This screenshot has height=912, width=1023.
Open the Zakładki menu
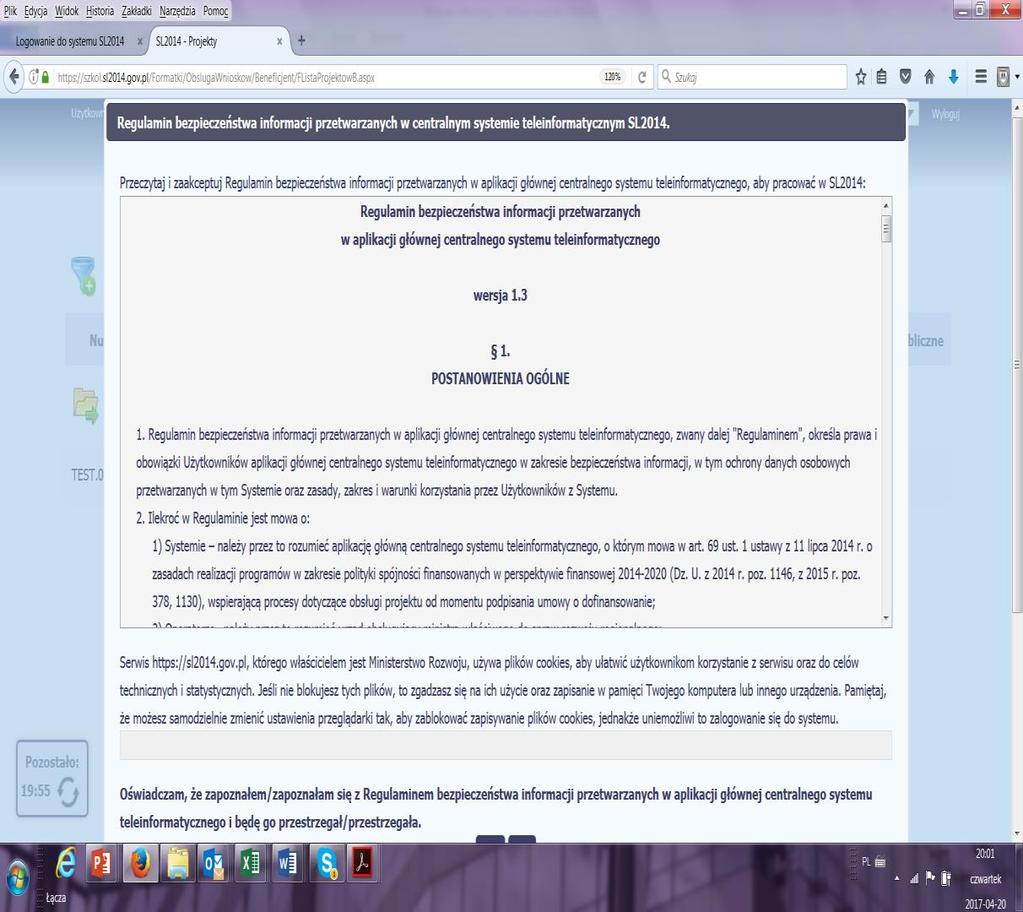click(137, 11)
